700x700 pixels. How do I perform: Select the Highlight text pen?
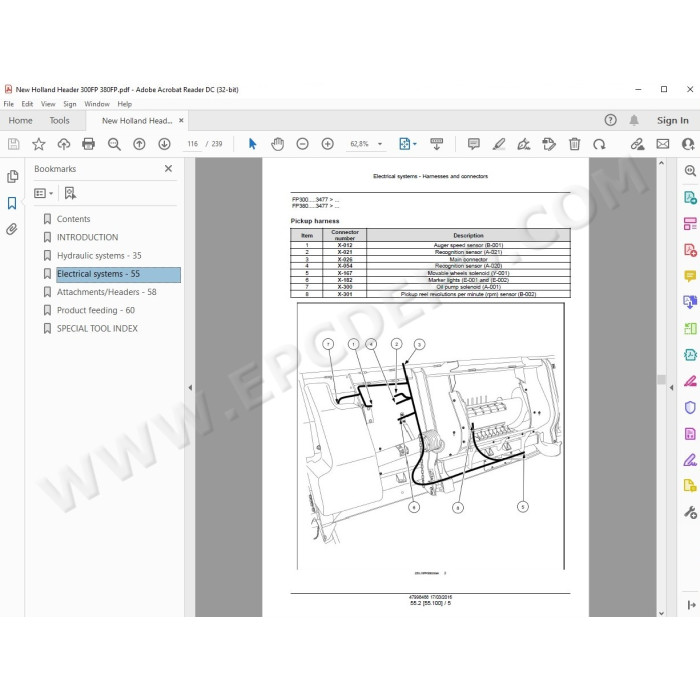pyautogui.click(x=499, y=144)
